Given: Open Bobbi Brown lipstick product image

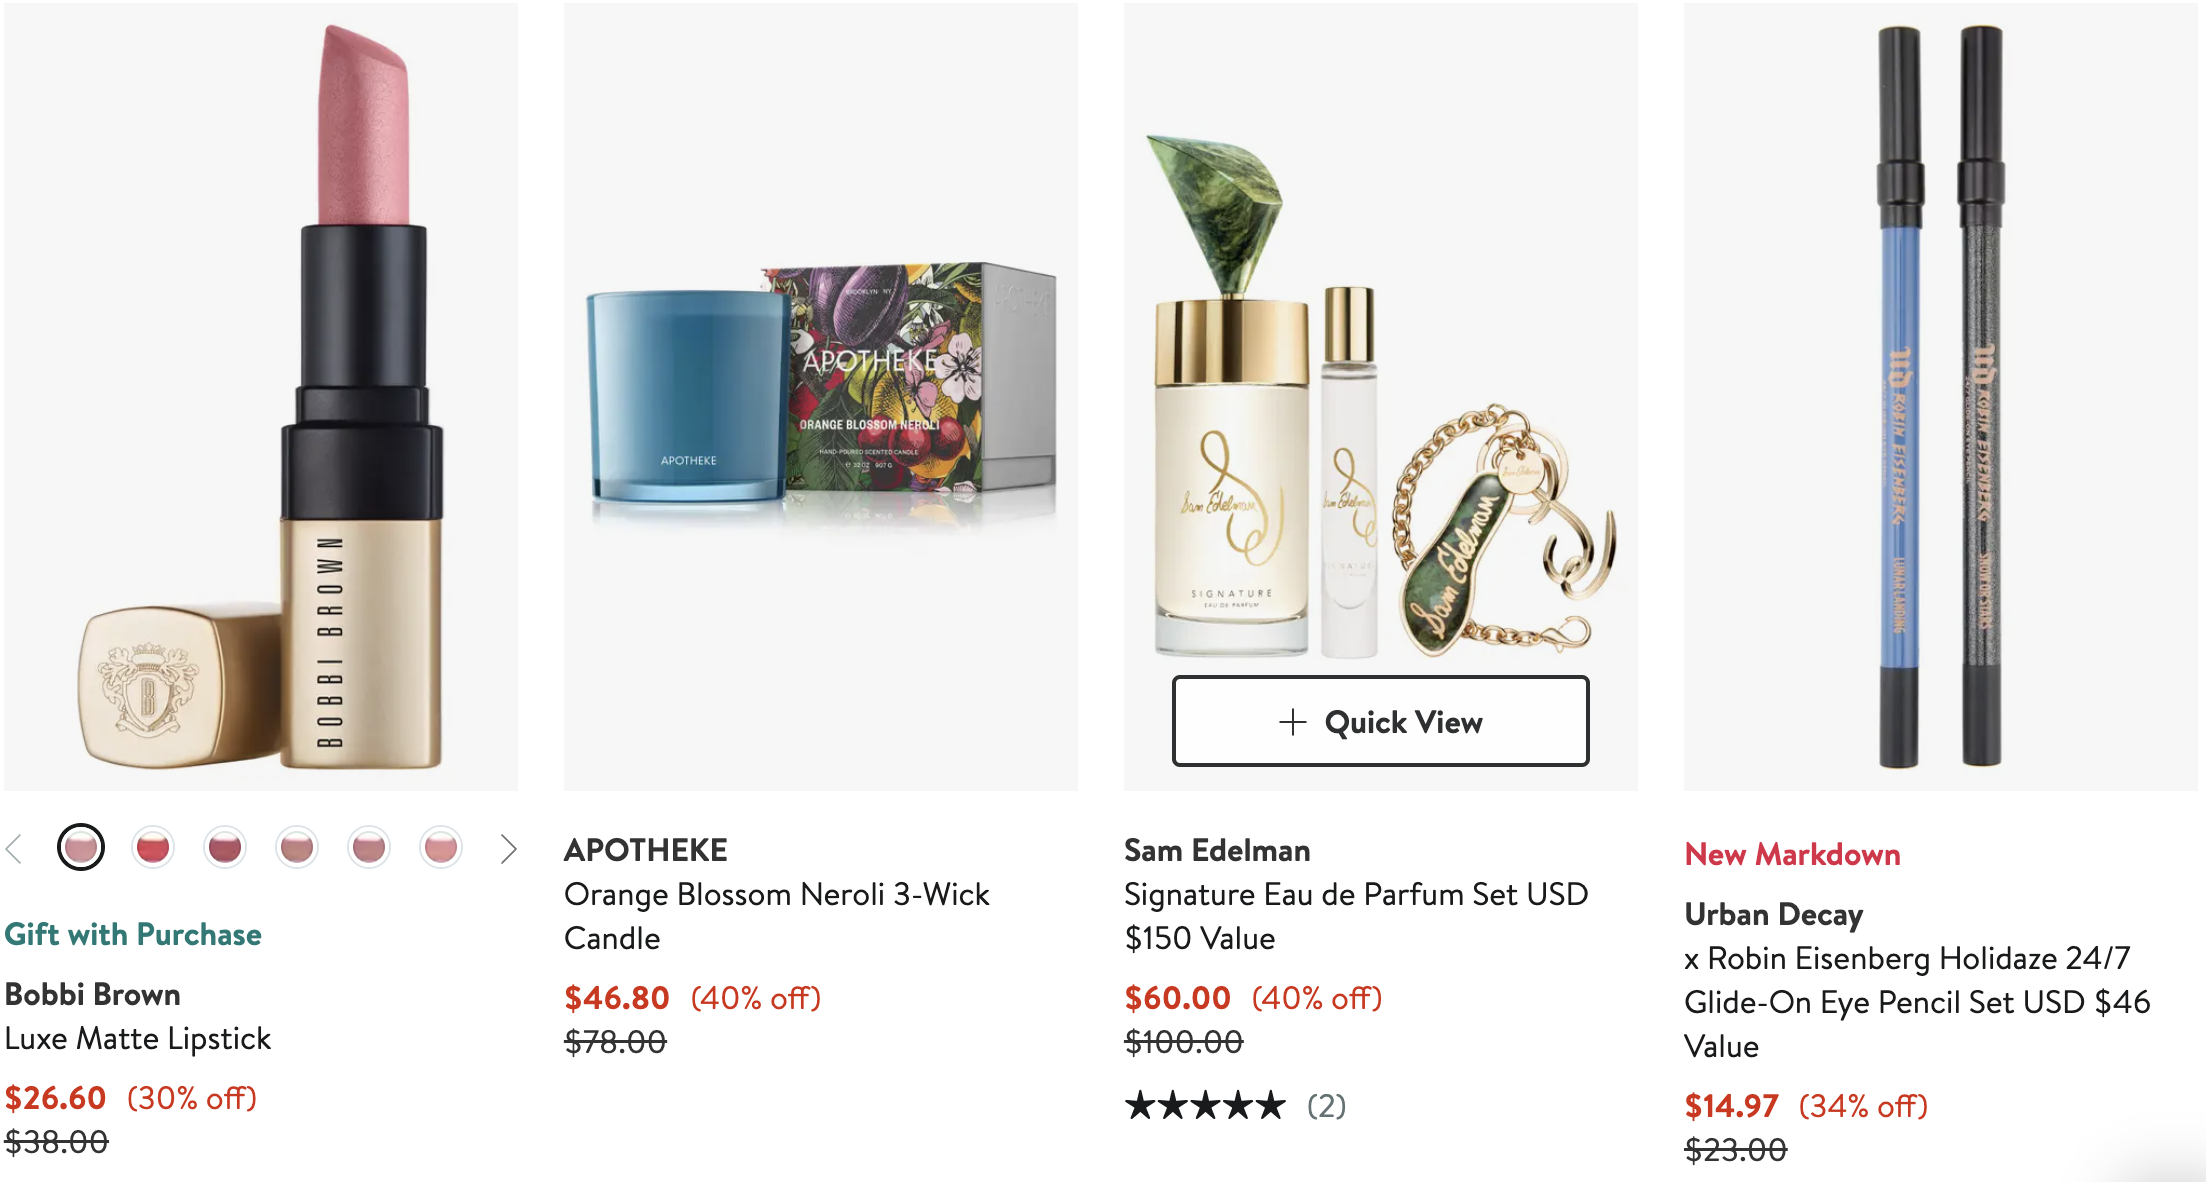Looking at the screenshot, I should (261, 397).
